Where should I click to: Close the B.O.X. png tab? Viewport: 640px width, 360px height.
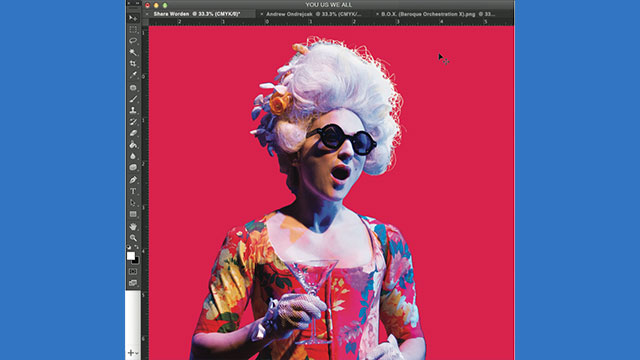coord(377,14)
